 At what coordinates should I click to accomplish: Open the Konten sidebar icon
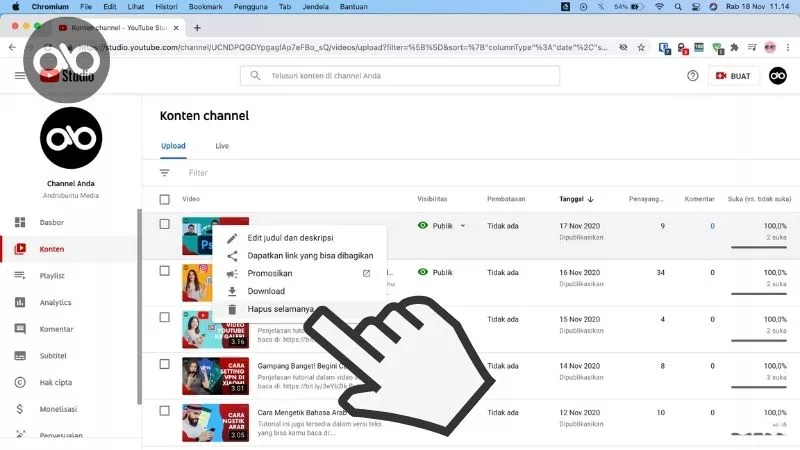(x=20, y=249)
